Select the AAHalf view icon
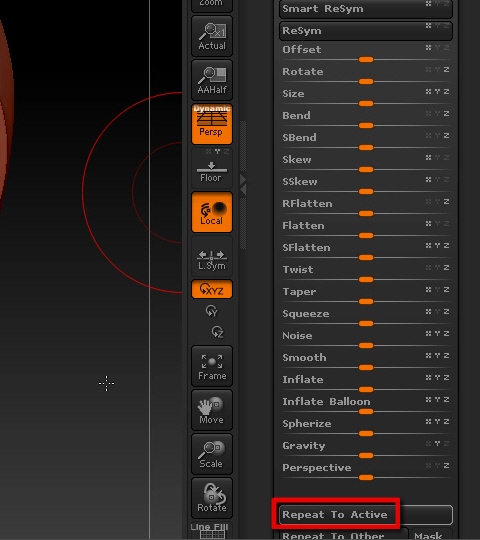This screenshot has width=480, height=540. pyautogui.click(x=212, y=80)
